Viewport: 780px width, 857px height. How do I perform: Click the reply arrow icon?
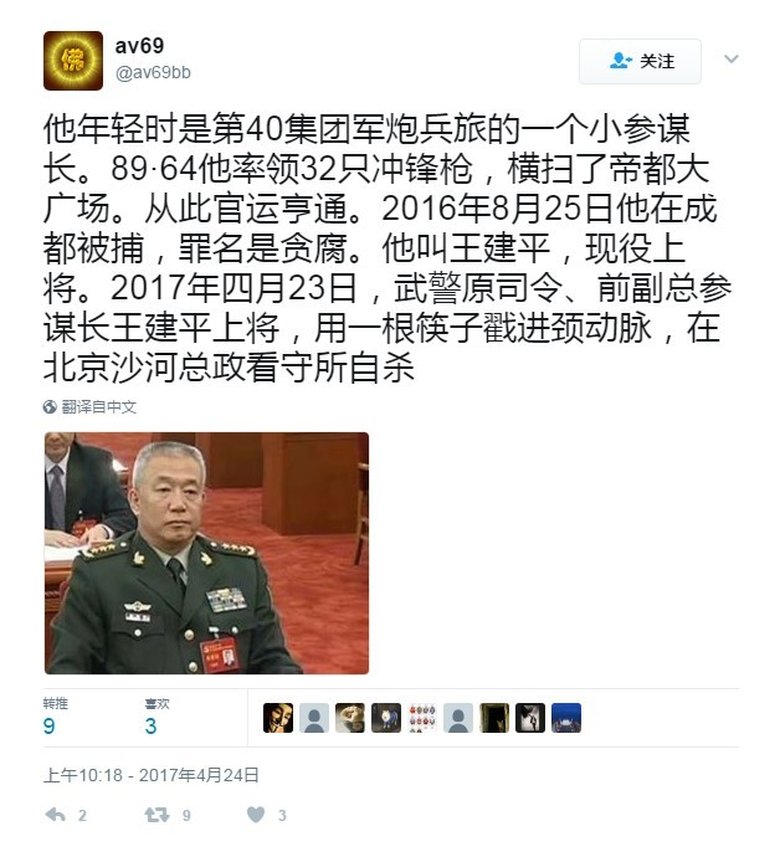tap(55, 815)
